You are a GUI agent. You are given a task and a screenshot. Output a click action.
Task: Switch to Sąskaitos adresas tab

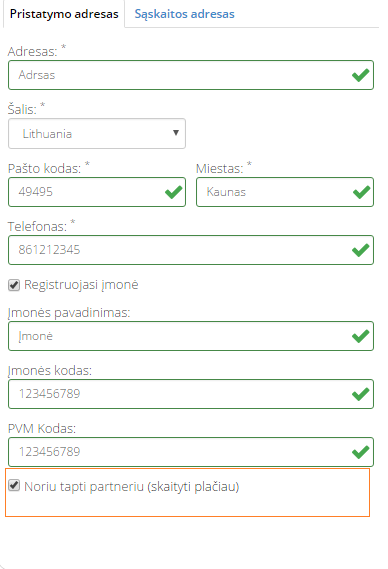(184, 14)
